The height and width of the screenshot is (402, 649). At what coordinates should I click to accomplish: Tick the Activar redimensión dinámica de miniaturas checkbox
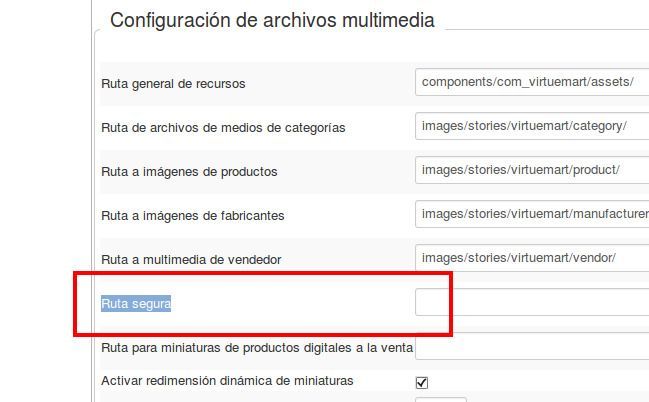point(422,383)
